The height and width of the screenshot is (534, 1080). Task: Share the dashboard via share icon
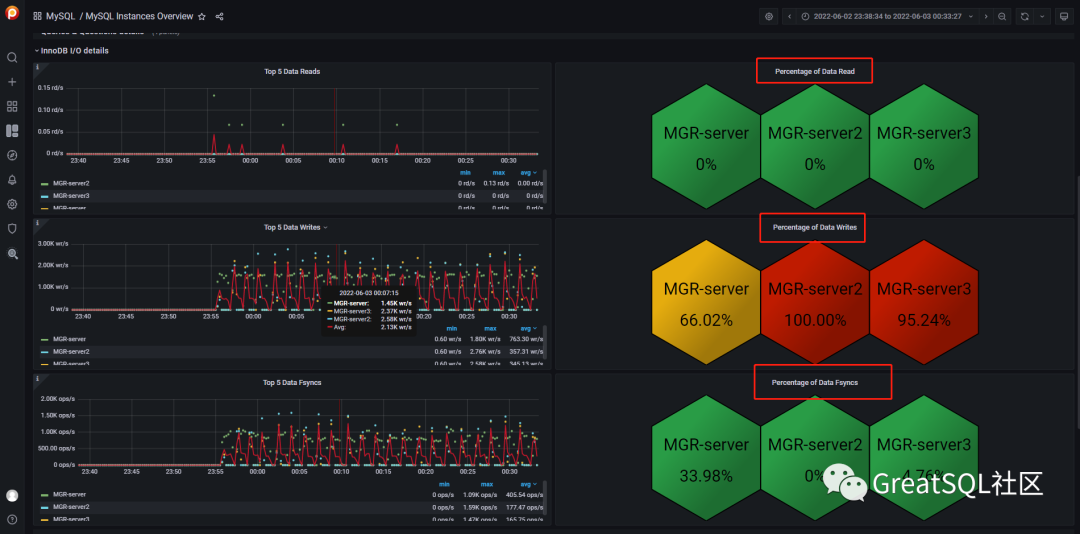[x=220, y=16]
